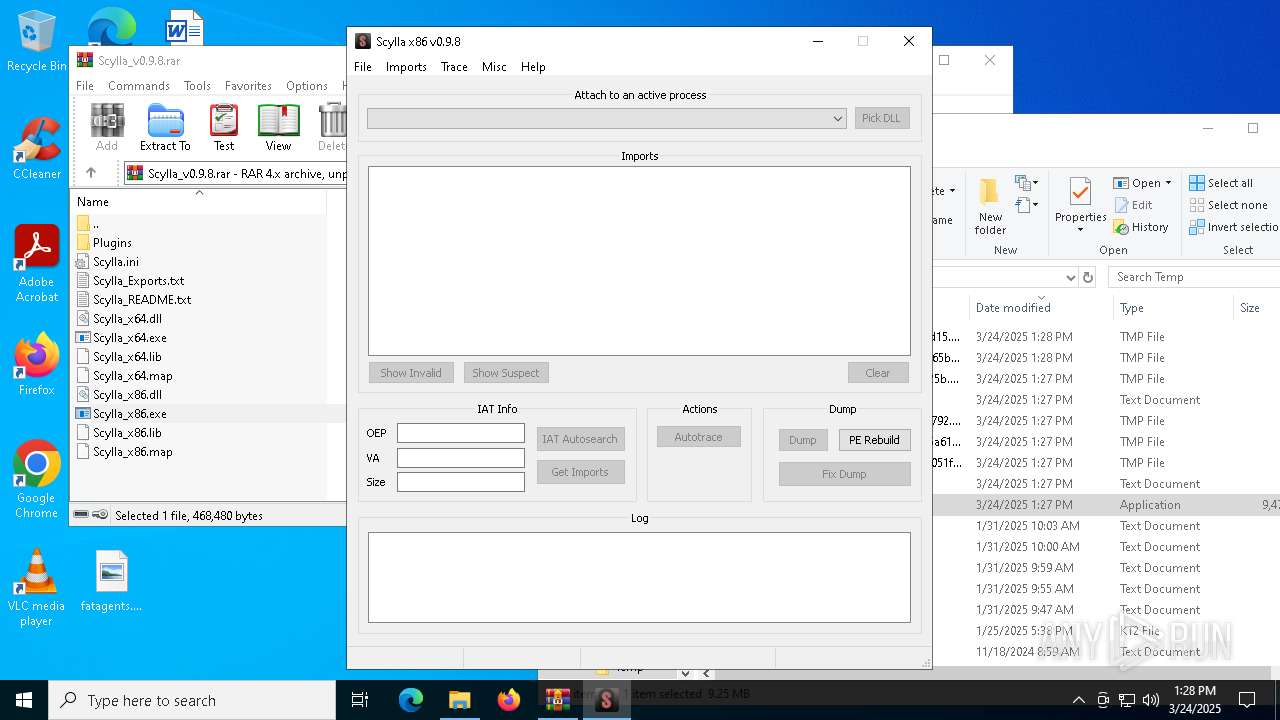Image resolution: width=1280 pixels, height=720 pixels.
Task: Click the Dump button
Action: (x=803, y=440)
